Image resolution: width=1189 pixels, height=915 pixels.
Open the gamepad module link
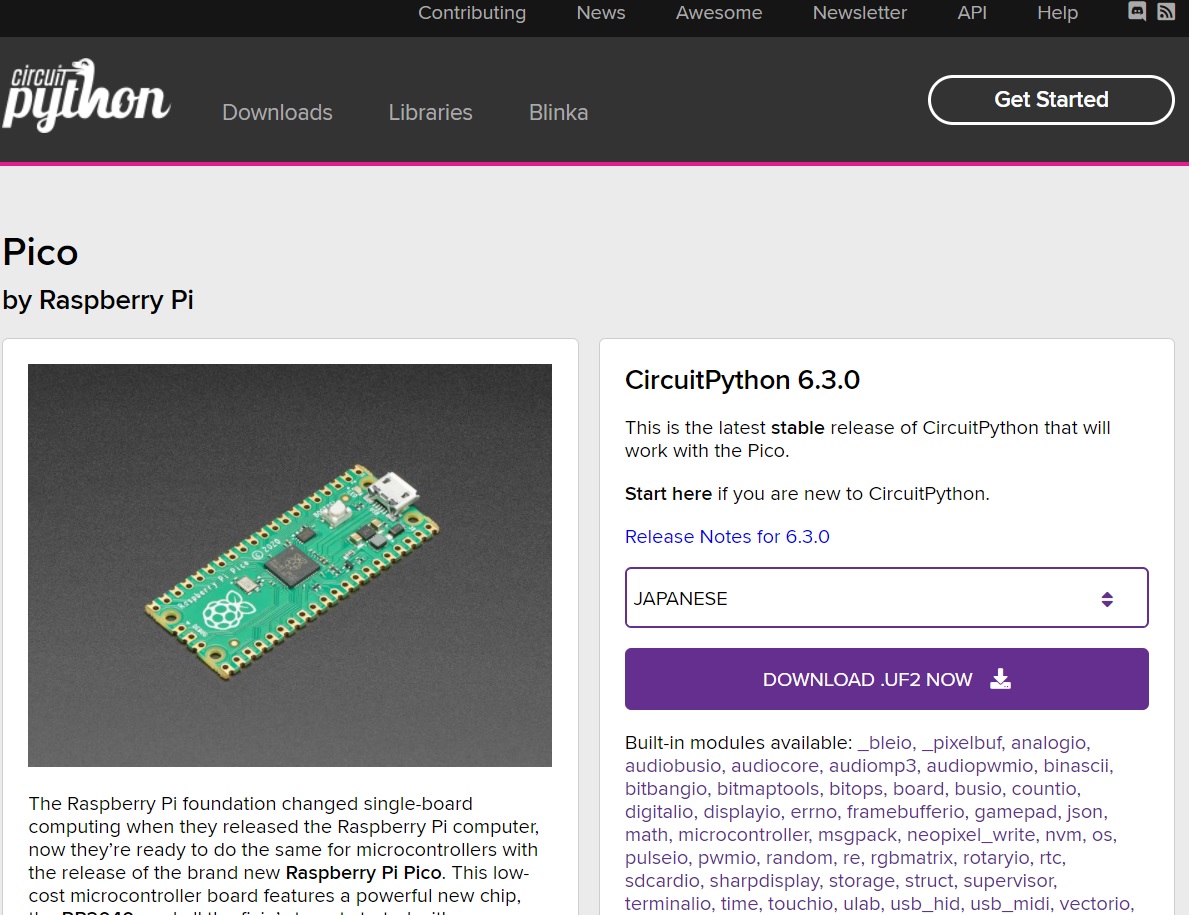click(x=1015, y=812)
